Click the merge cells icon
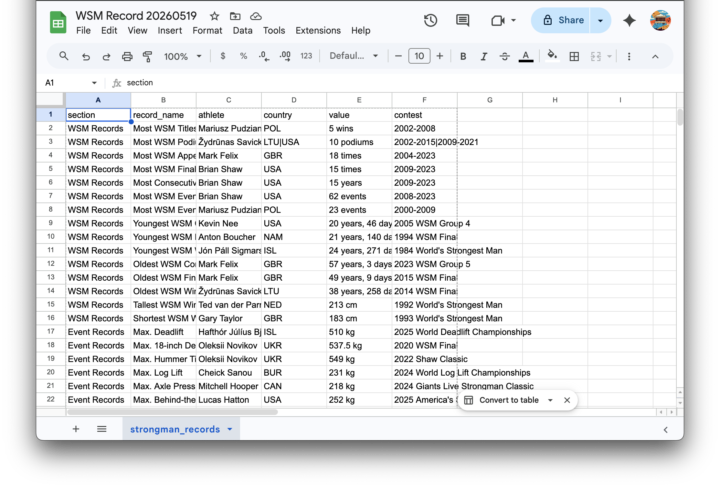The width and height of the screenshot is (720, 488). [x=596, y=56]
